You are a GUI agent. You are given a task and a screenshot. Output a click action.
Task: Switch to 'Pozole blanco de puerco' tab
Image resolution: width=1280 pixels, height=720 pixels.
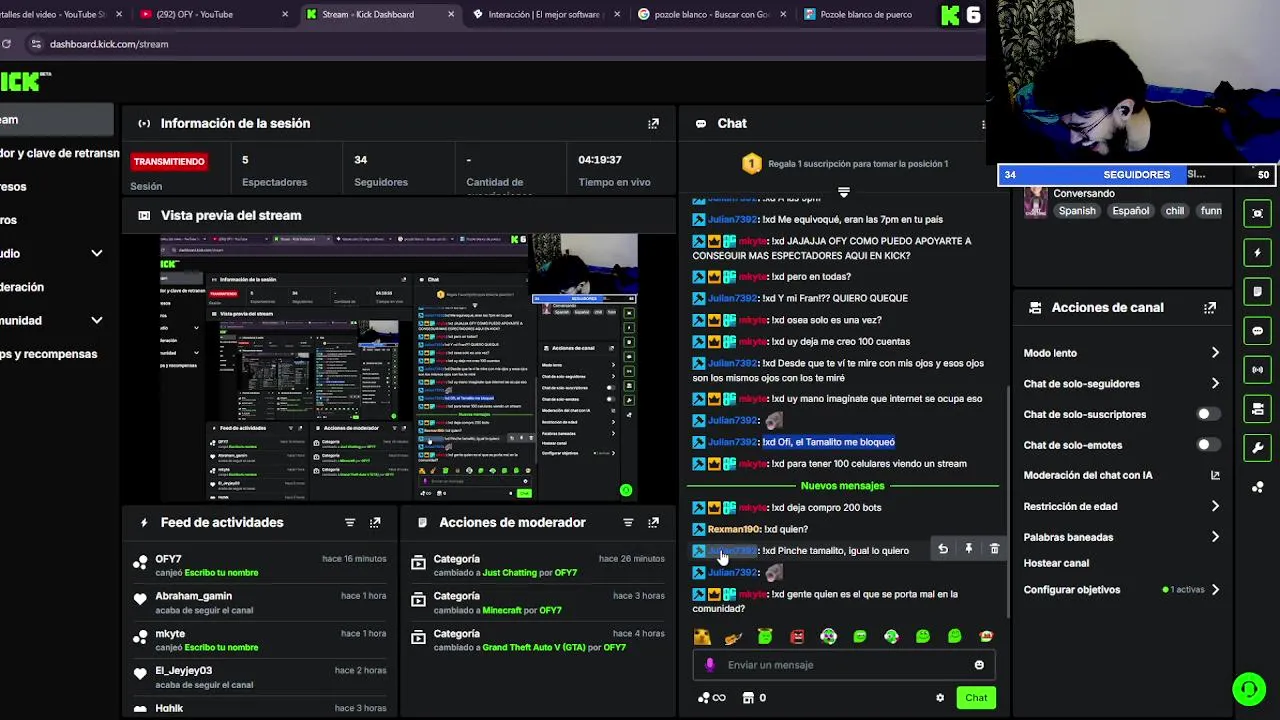pos(865,14)
